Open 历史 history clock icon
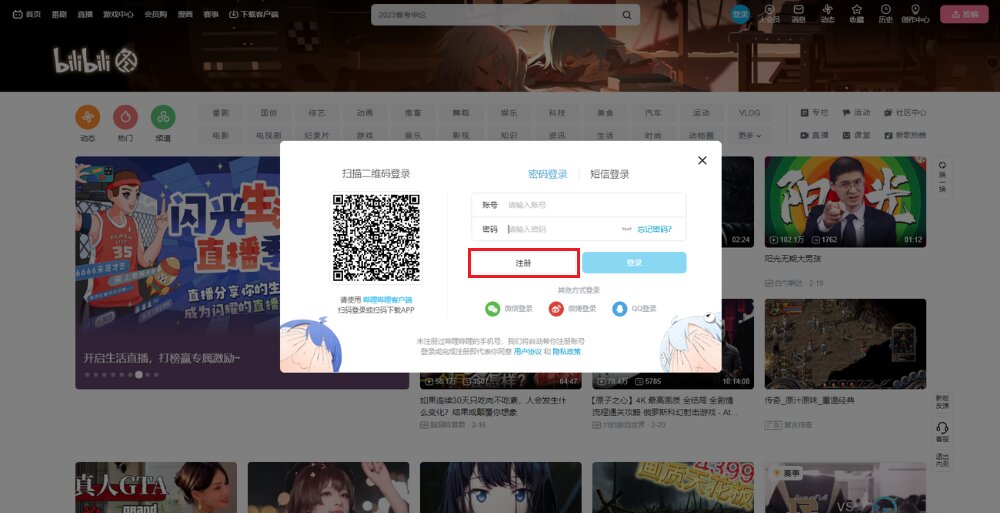 coord(886,13)
